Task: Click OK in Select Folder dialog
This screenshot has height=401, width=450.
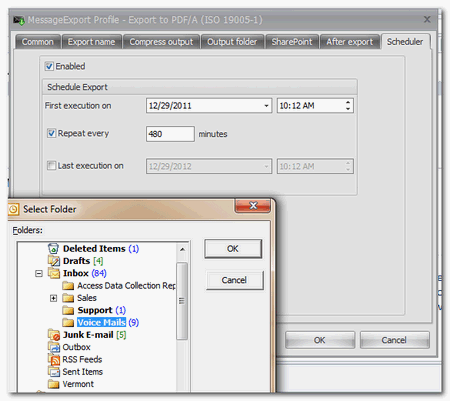Action: 233,249
